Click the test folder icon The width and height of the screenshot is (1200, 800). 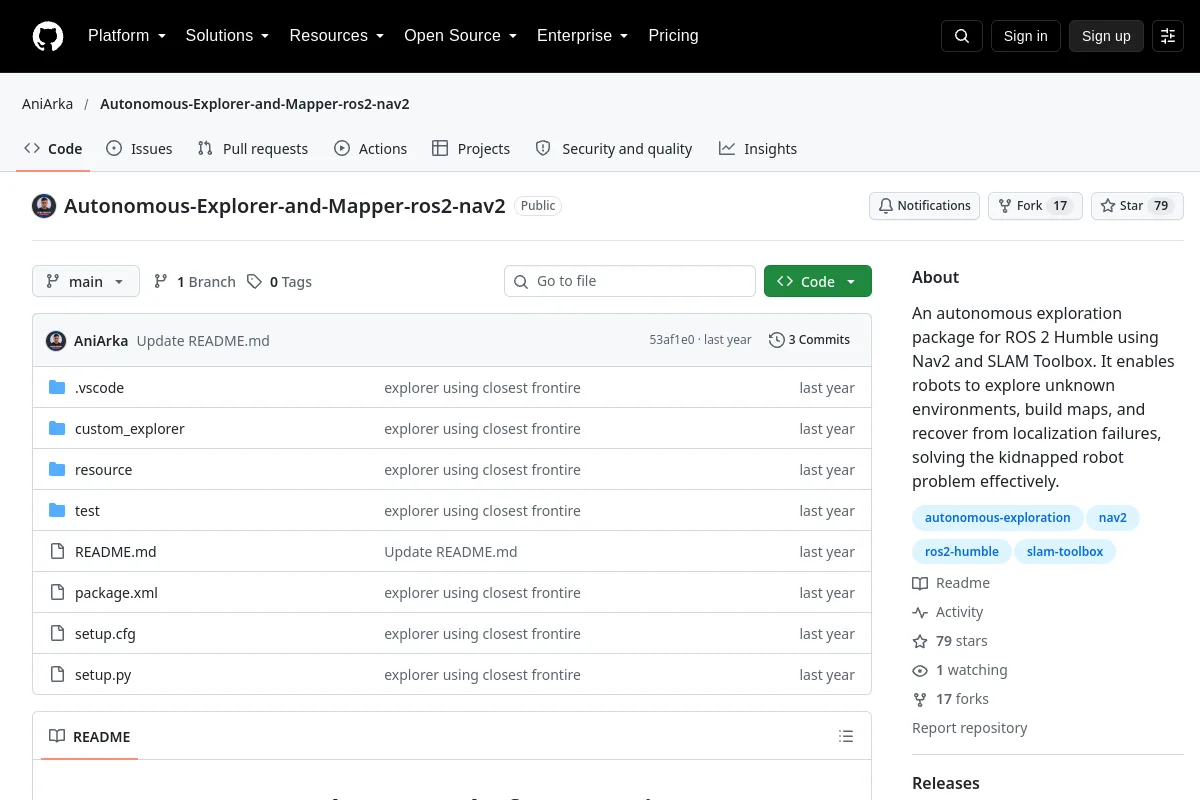coord(57,511)
